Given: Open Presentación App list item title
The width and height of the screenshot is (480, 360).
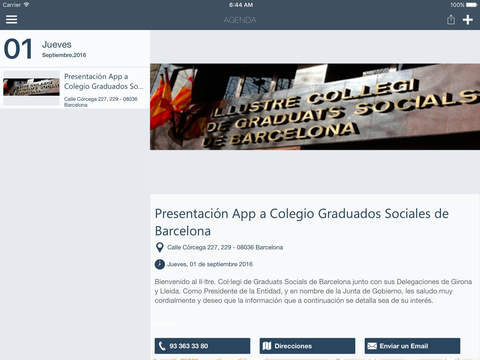Looking at the screenshot, I should pos(104,81).
